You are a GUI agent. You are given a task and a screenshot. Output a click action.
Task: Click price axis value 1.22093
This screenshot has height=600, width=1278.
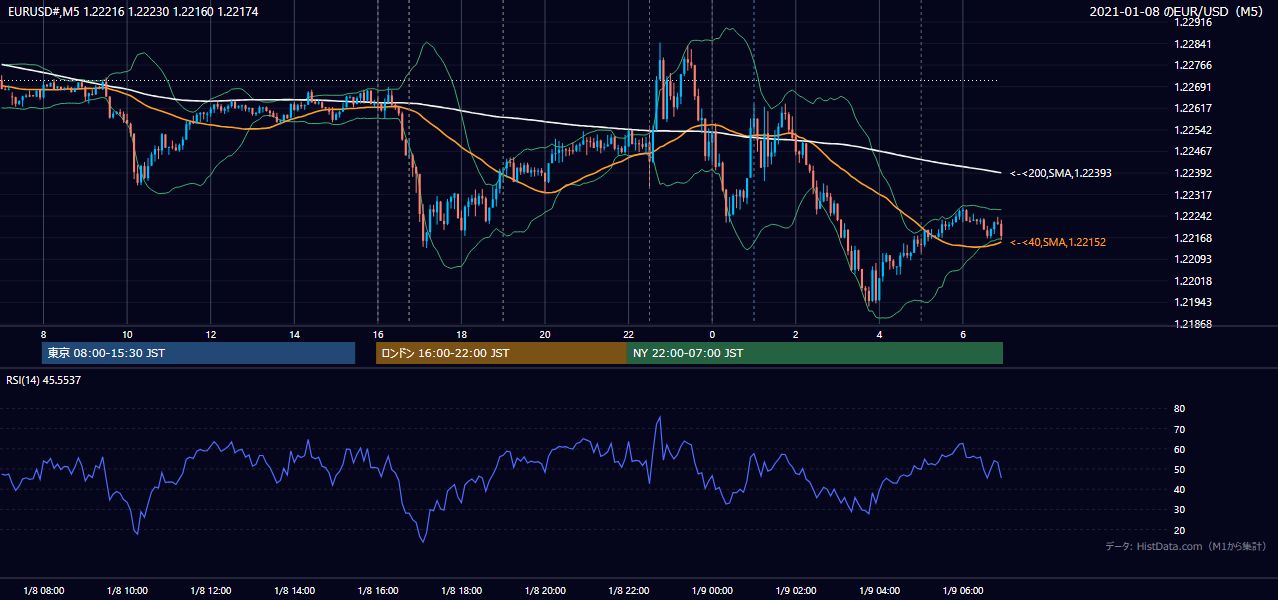[x=1193, y=259]
